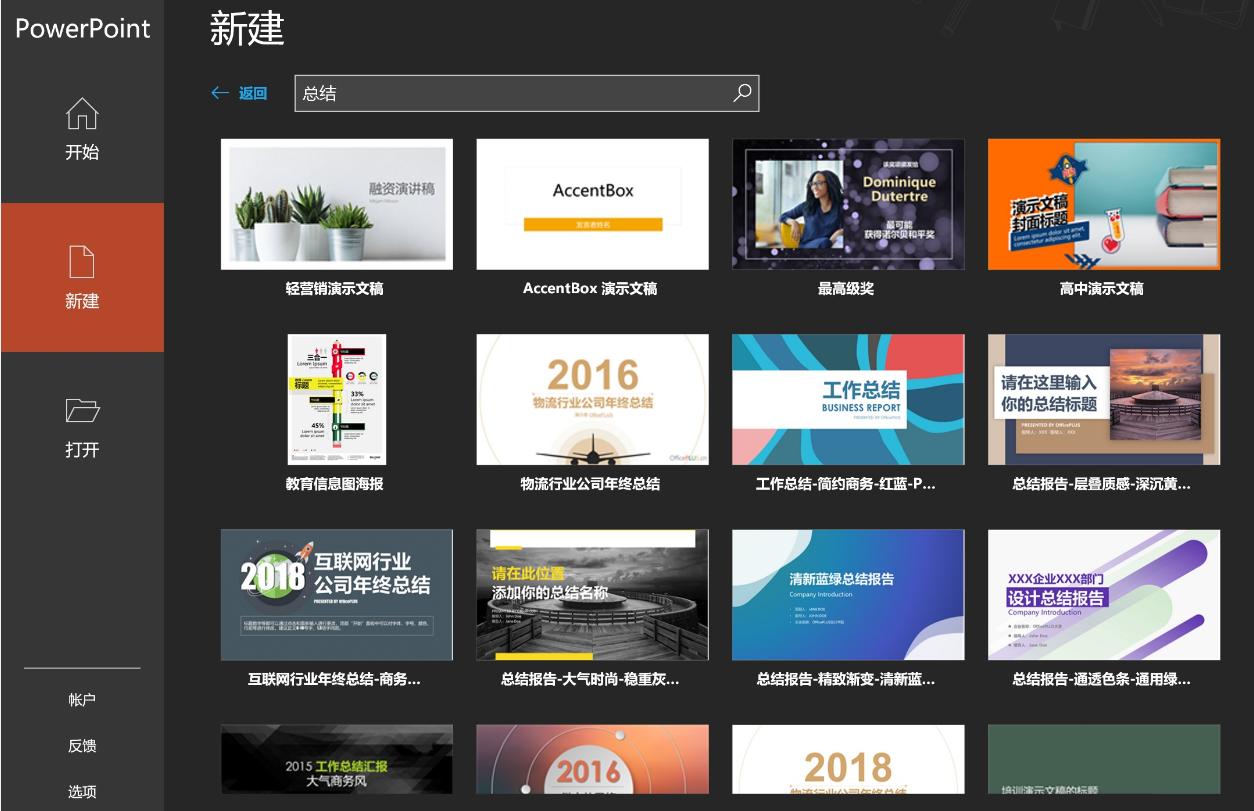Select the 轻营销演示文稿 cactus thumbnail
The image size is (1254, 811).
337,204
